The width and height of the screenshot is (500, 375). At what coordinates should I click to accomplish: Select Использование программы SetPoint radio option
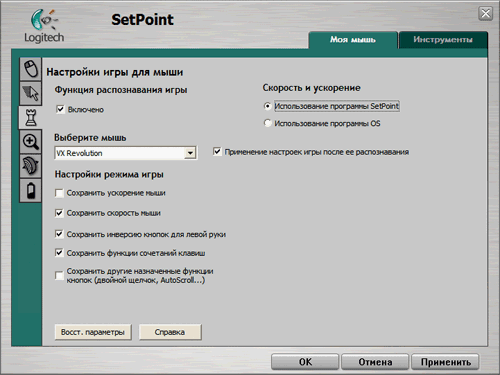pos(267,106)
